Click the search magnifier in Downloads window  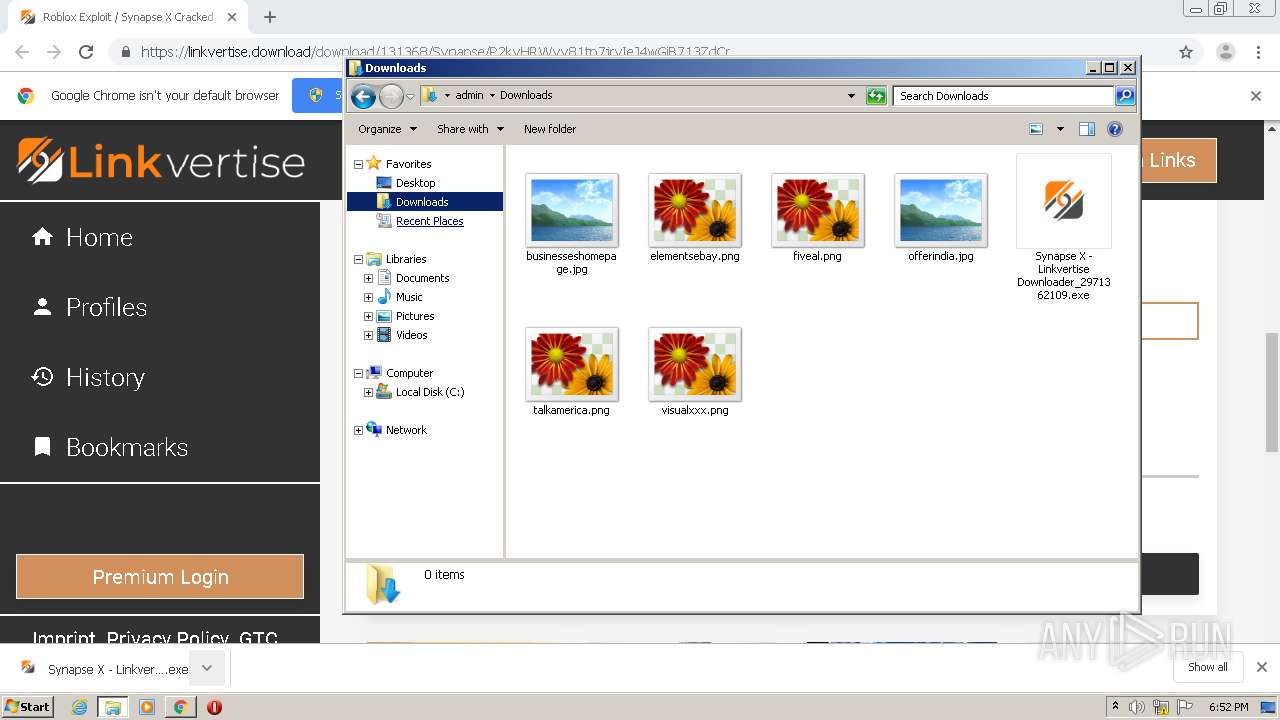(1125, 96)
